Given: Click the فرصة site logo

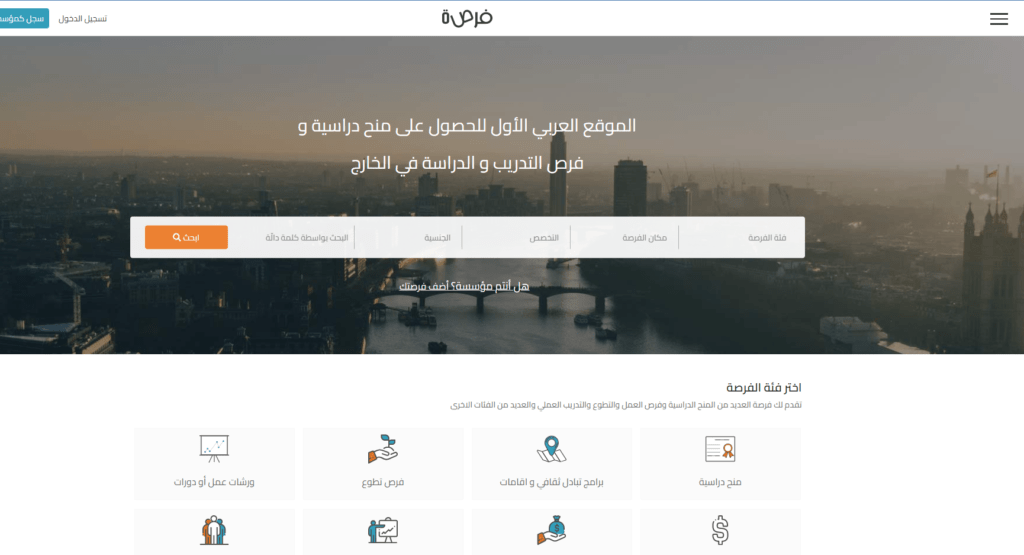Looking at the screenshot, I should (467, 18).
